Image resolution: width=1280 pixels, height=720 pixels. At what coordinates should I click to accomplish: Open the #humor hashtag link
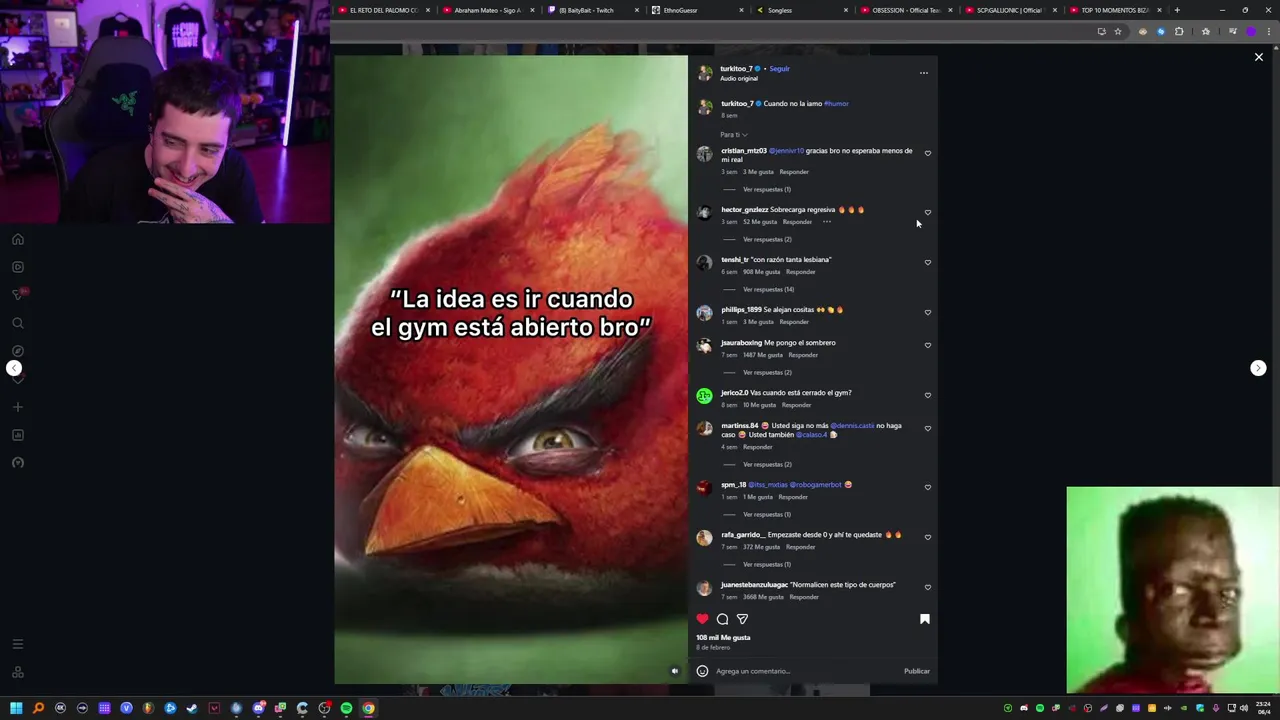836,104
